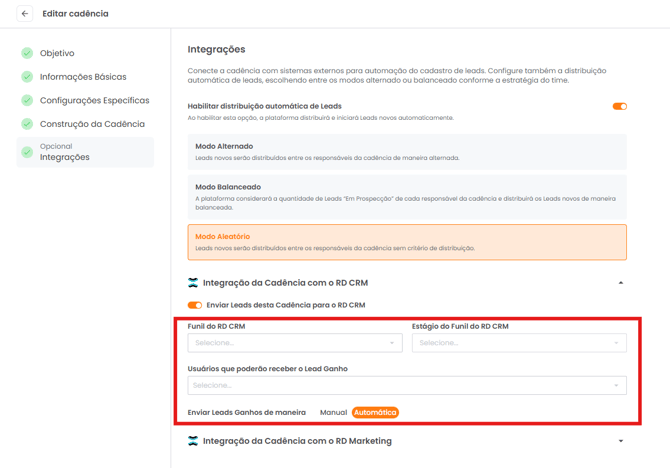Click the checkmark icon beside Integrações step
This screenshot has height=468, width=670.
[27, 152]
